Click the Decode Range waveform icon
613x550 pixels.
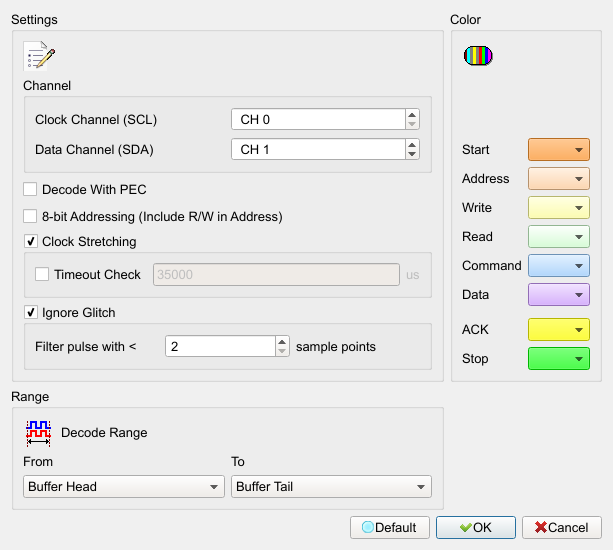click(38, 433)
